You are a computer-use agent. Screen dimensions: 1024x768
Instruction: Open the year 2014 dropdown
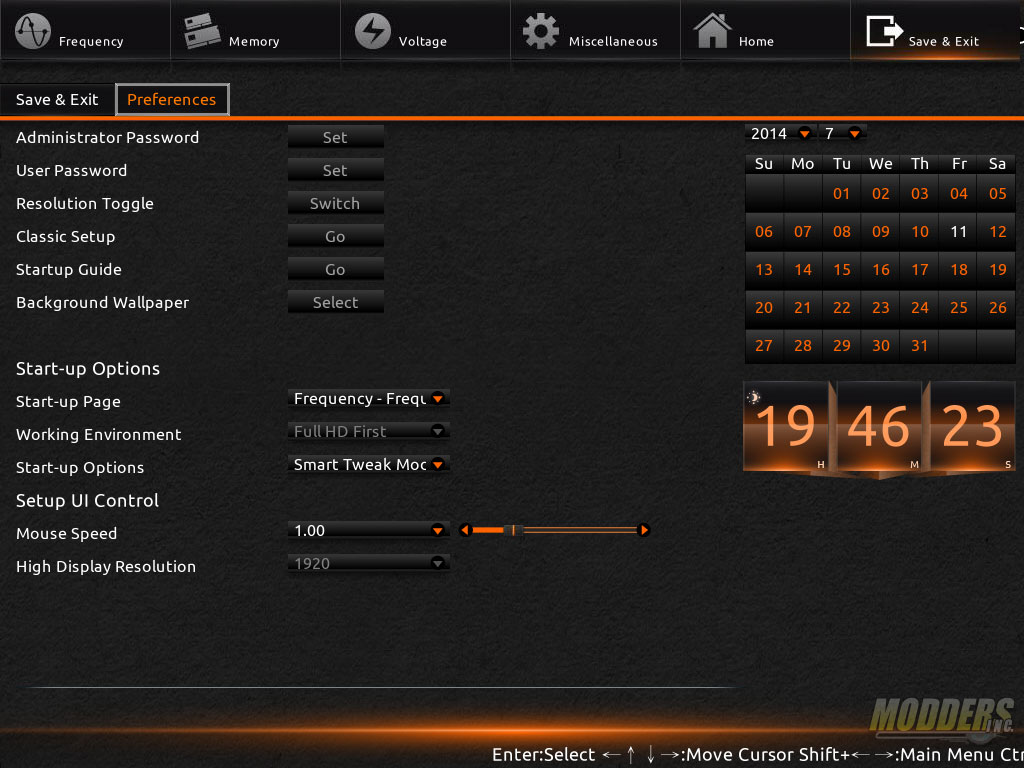780,133
